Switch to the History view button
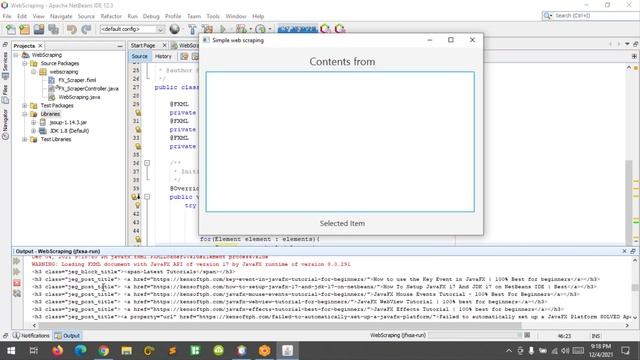Viewport: 640px width, 360px height. coord(163,56)
